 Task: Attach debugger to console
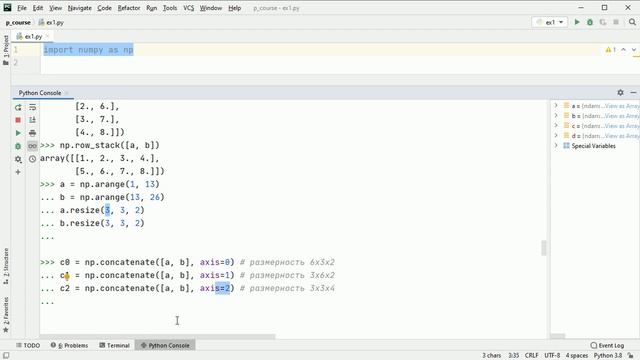[x=18, y=146]
